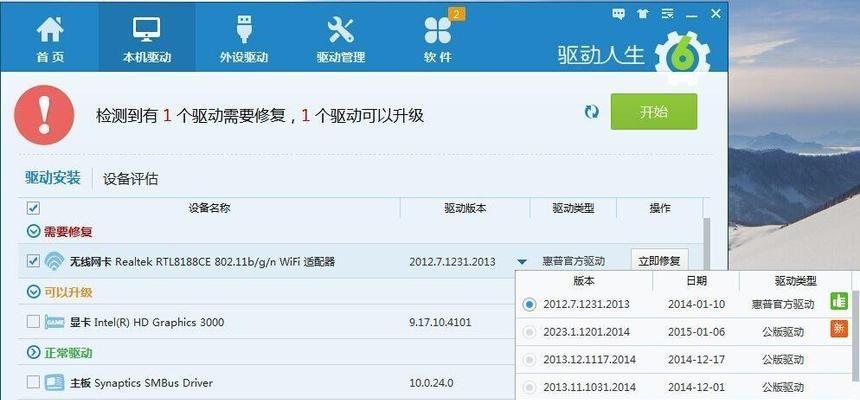
Task: Click the skin shirt icon
Action: point(643,14)
